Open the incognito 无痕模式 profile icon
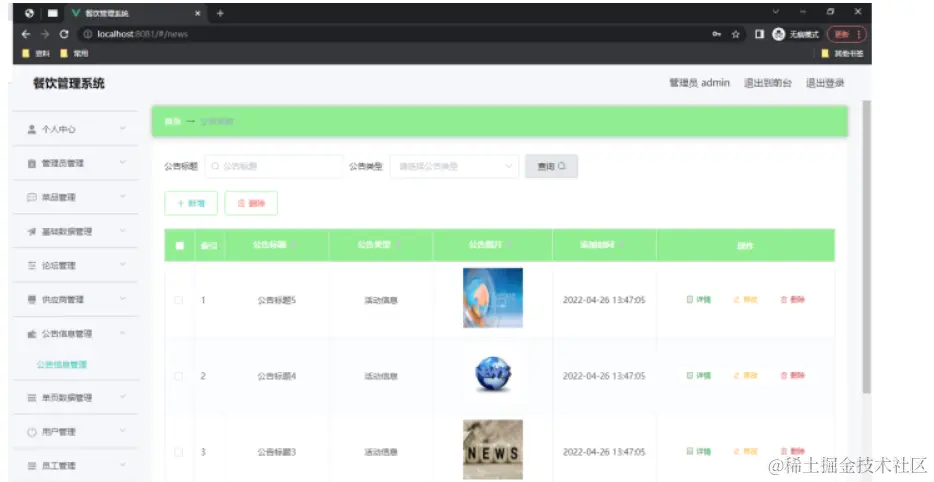This screenshot has width=934, height=482. 779,34
